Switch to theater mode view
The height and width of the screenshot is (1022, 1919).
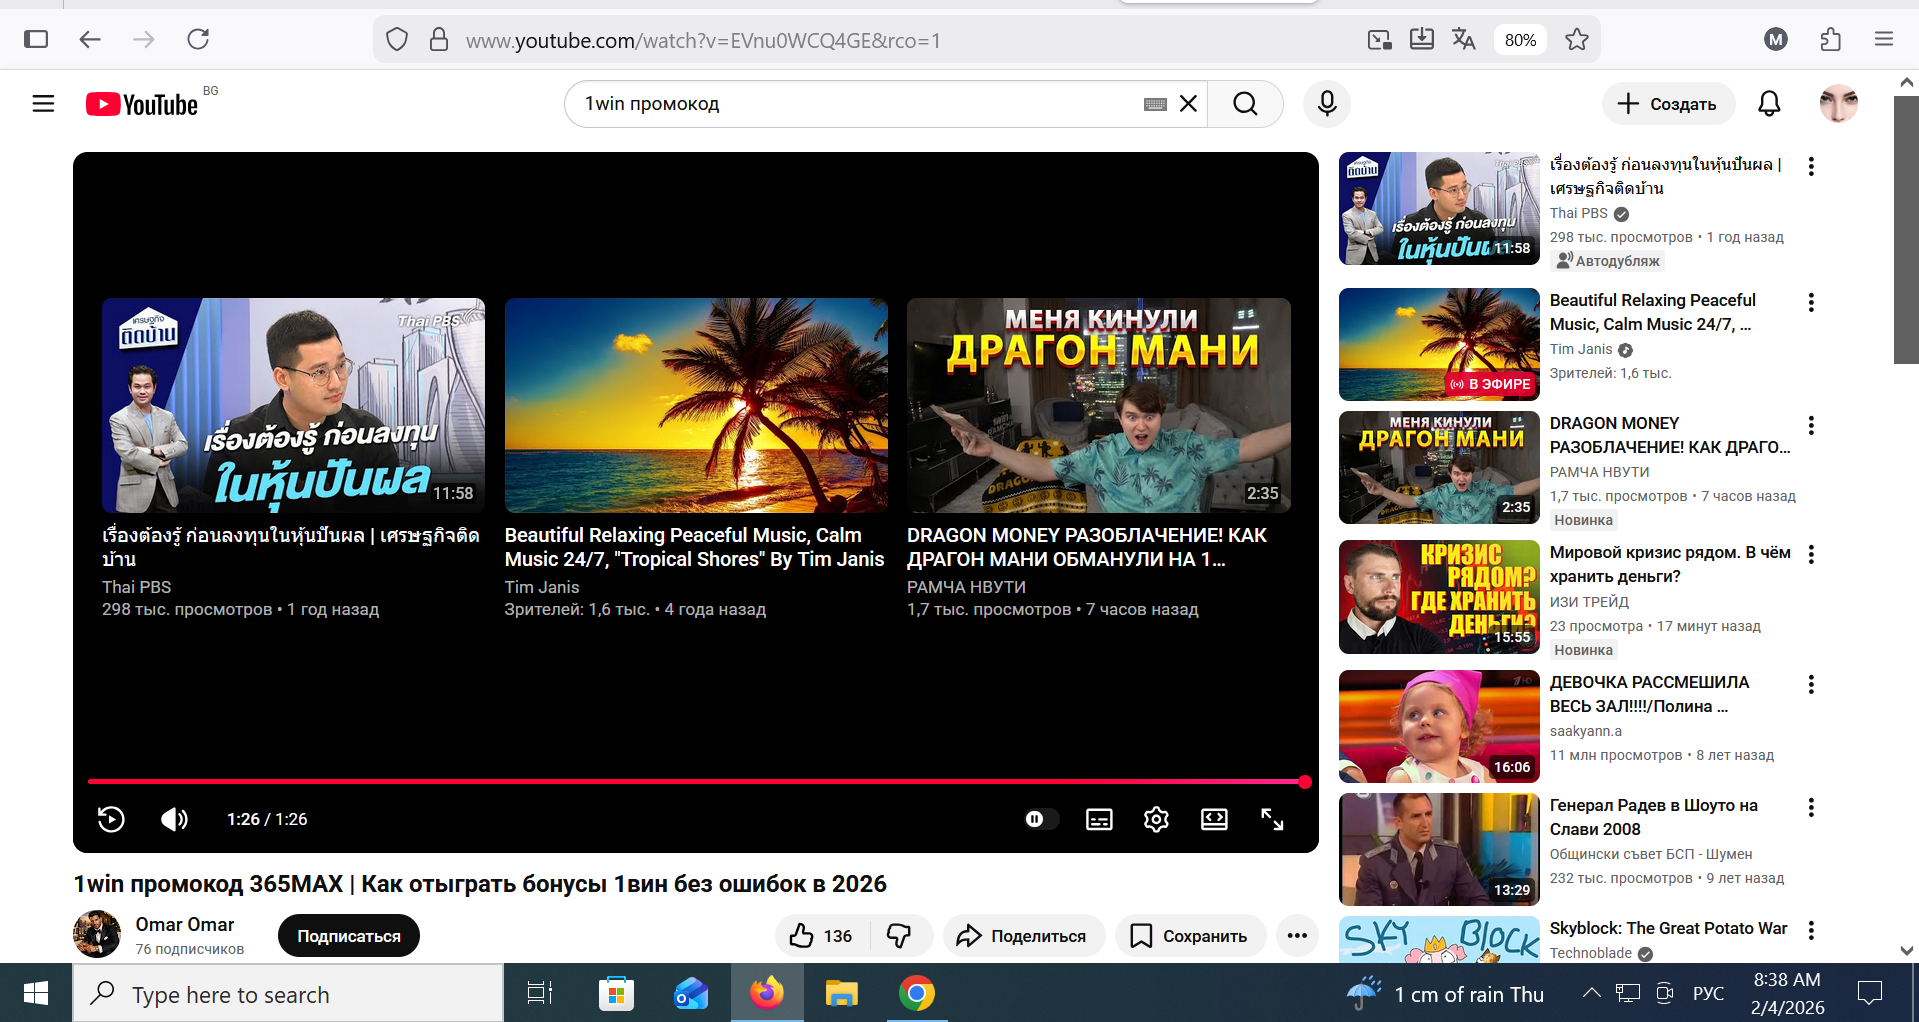[x=1214, y=819]
